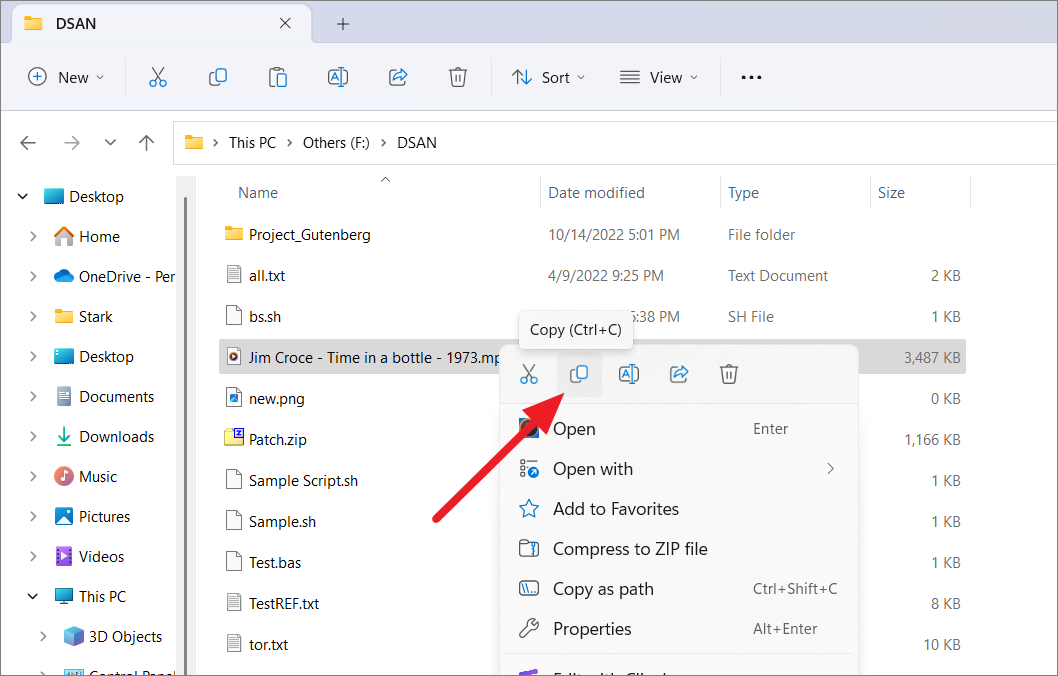Expand the Stark folder node

pos(33,316)
